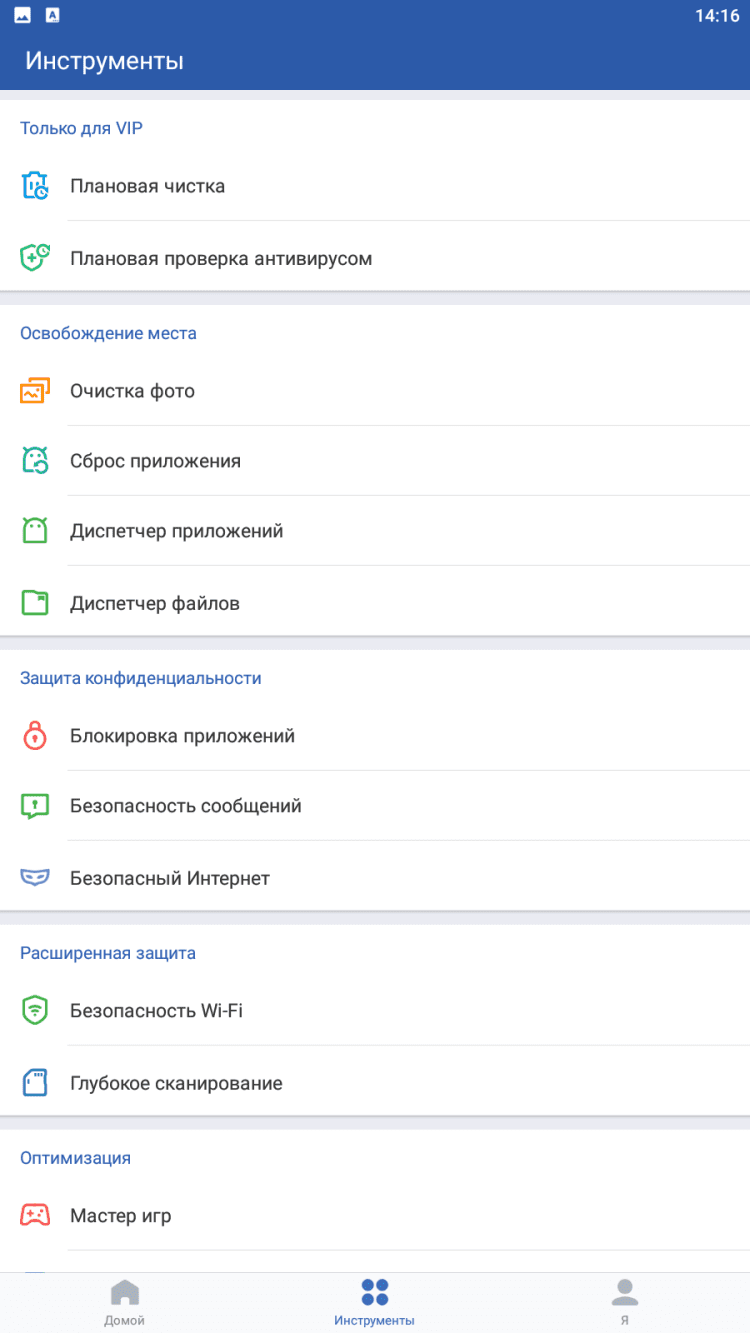Switch to the Домой tab

125,1302
